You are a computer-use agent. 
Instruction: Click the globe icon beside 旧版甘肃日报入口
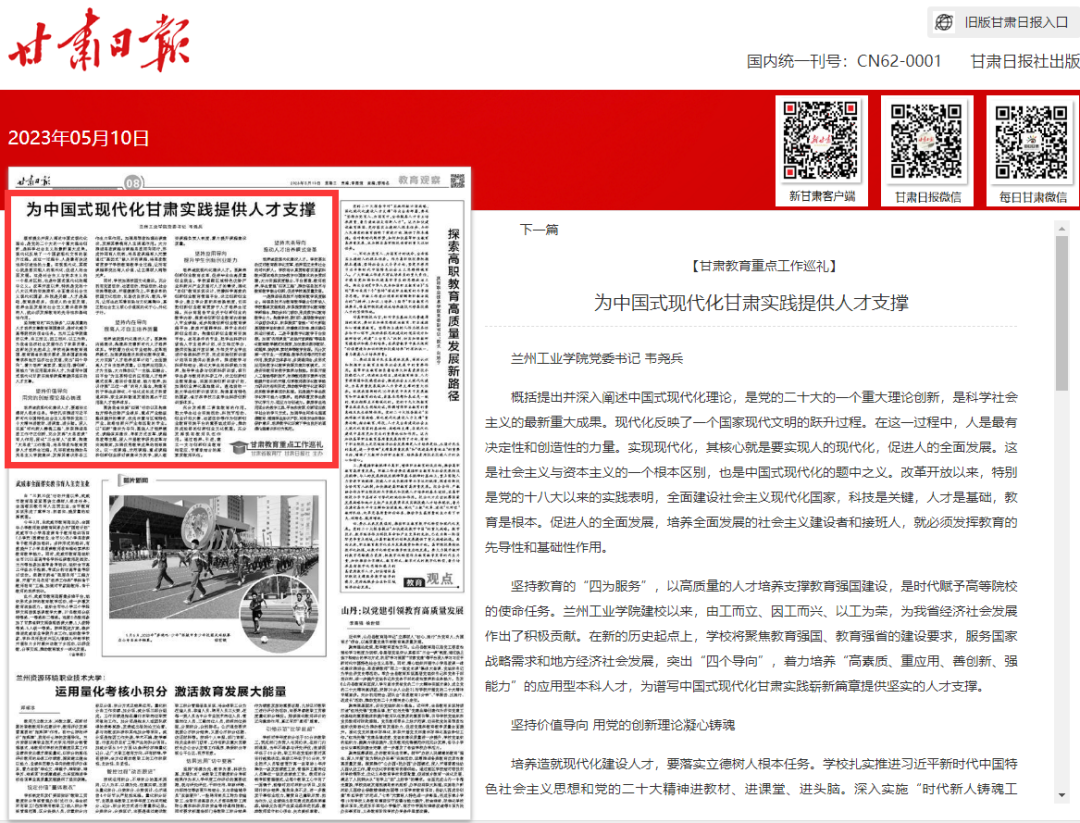pos(944,22)
